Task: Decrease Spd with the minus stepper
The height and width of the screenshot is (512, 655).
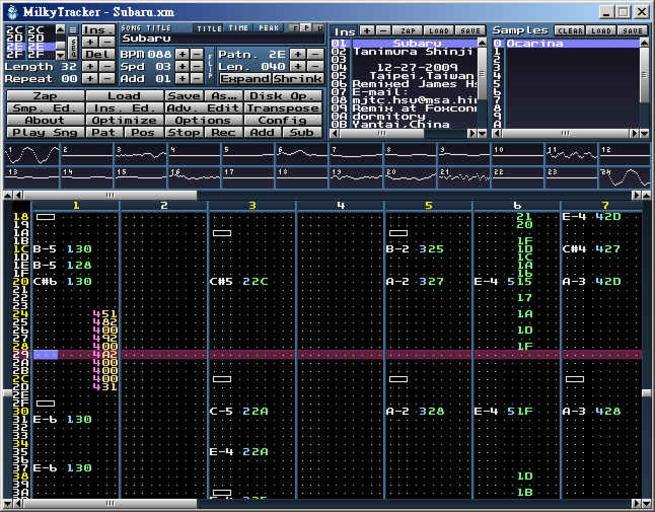Action: pos(196,65)
